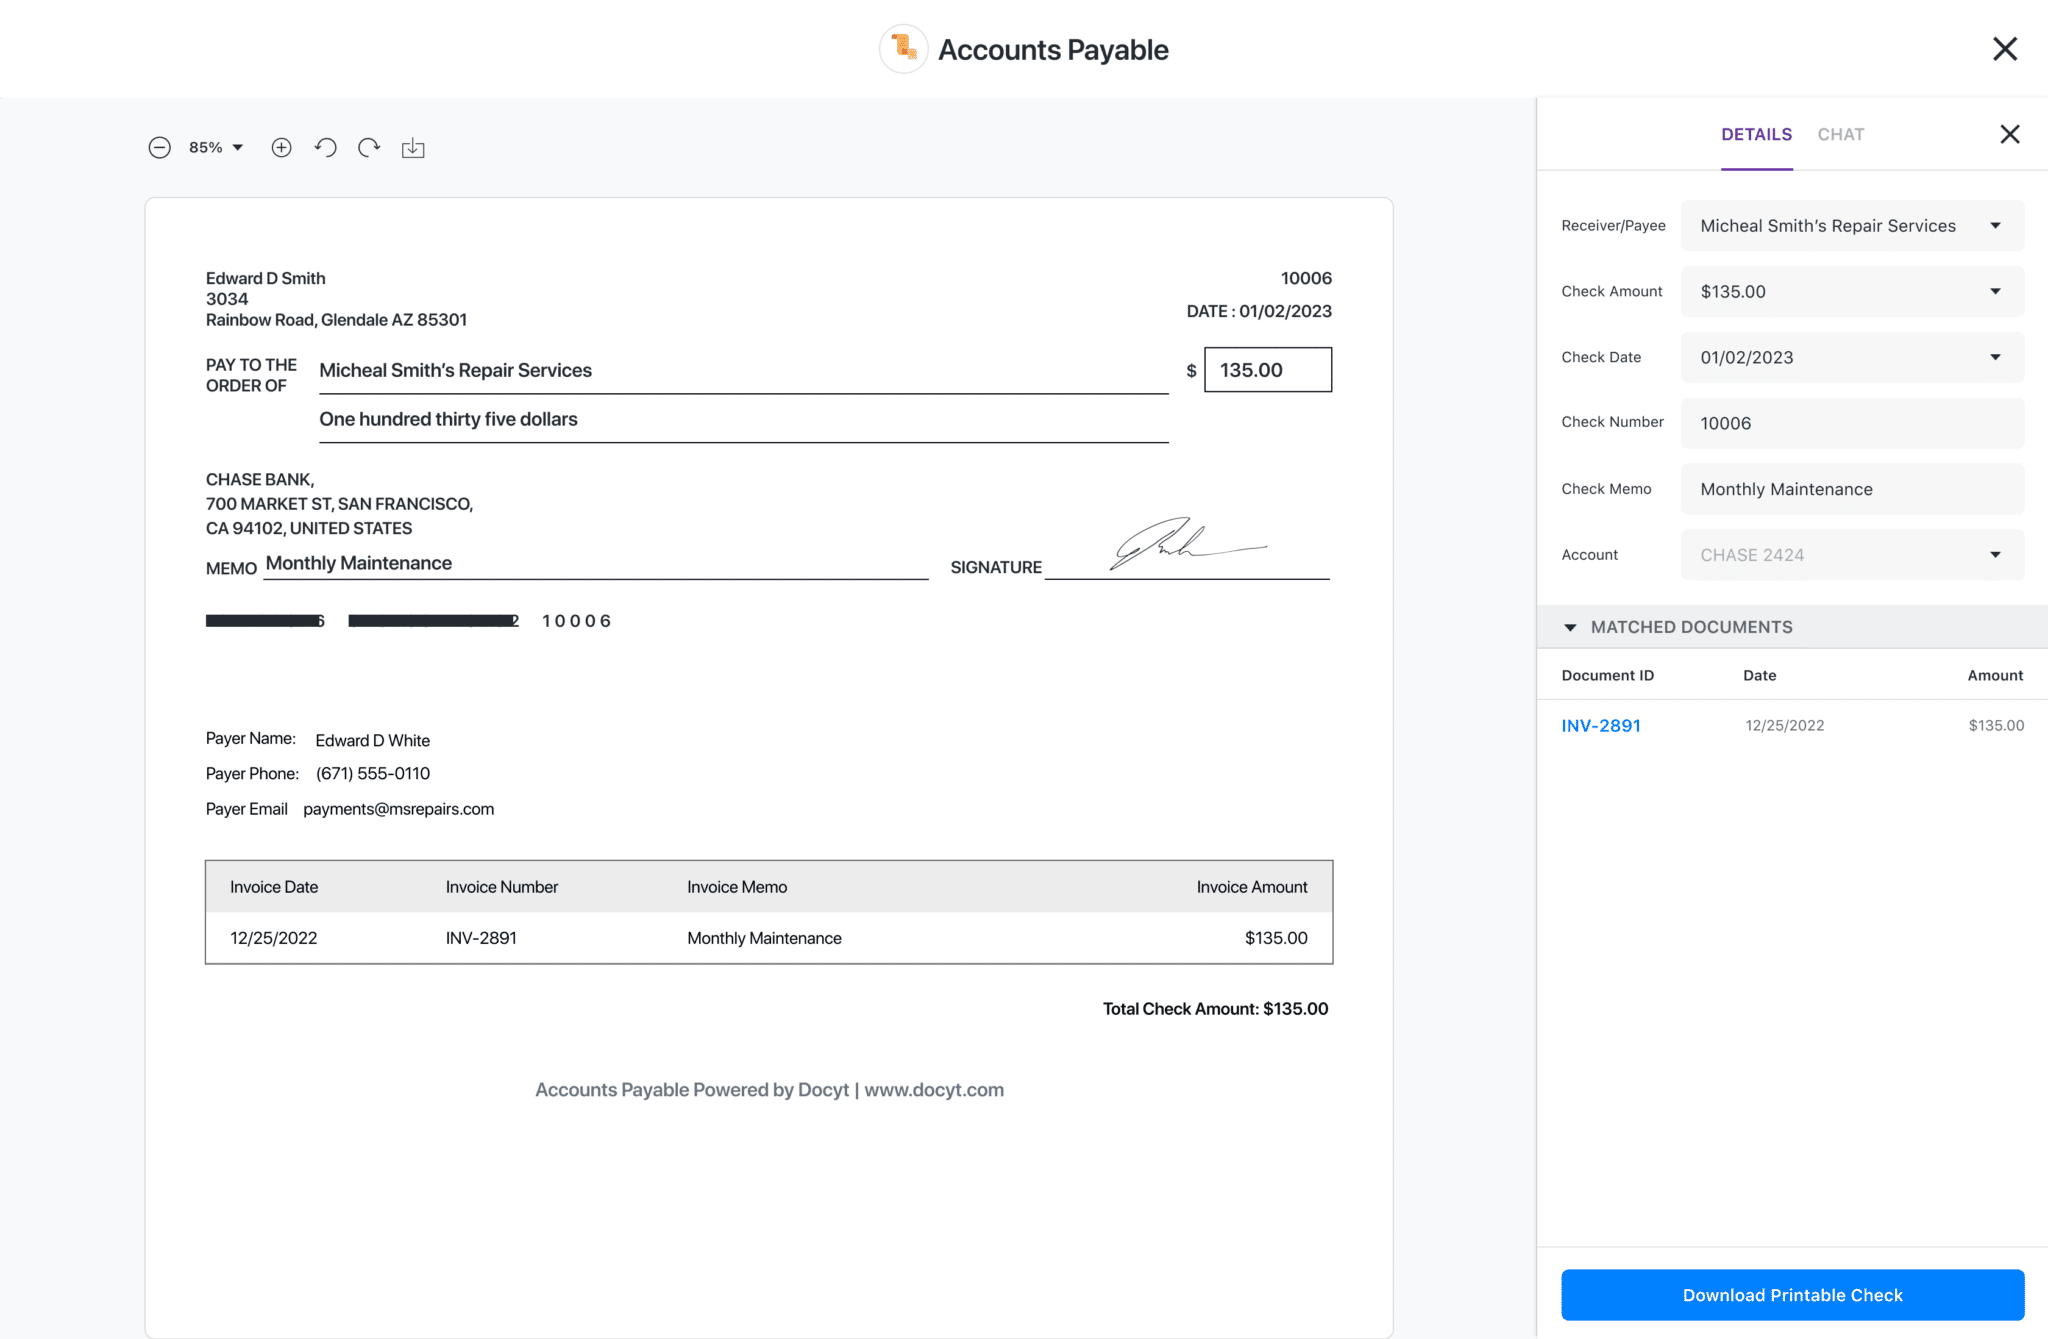Click the Check Number input field

click(x=1851, y=423)
